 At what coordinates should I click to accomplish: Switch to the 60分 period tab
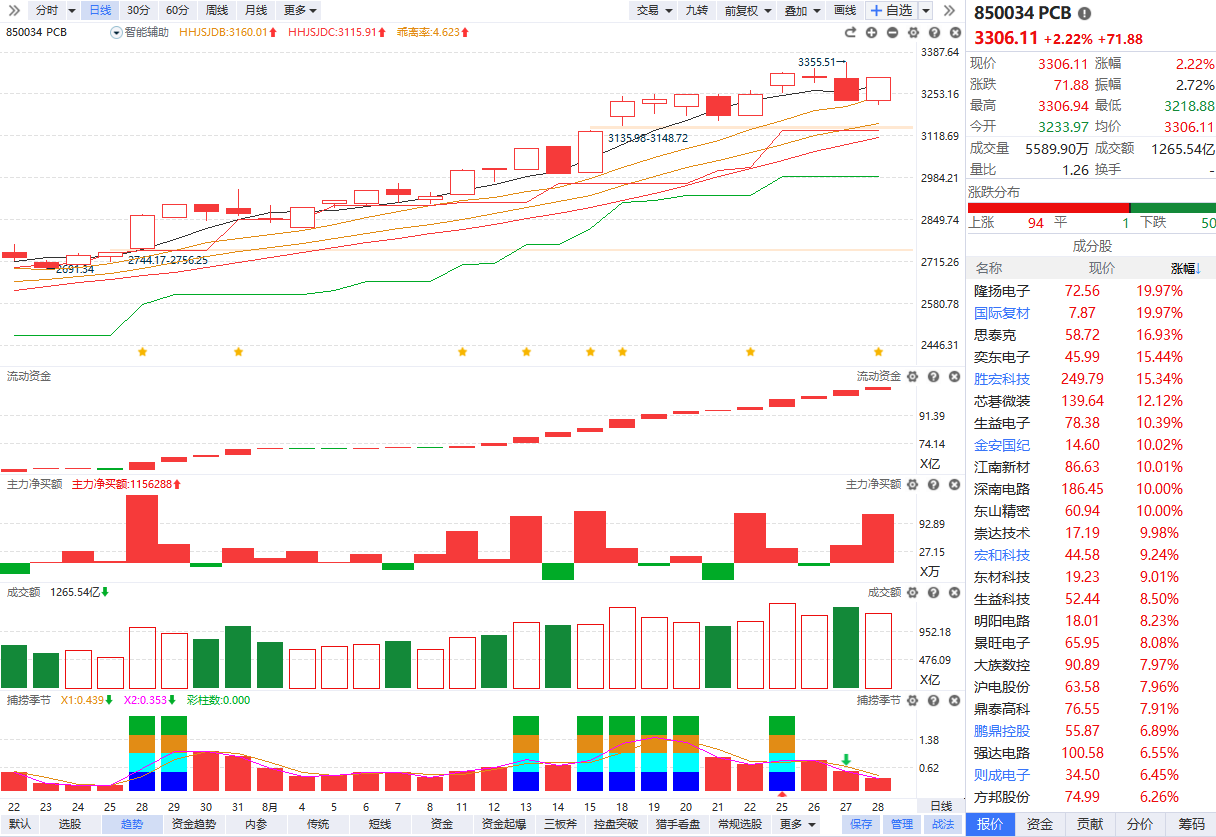pos(177,10)
